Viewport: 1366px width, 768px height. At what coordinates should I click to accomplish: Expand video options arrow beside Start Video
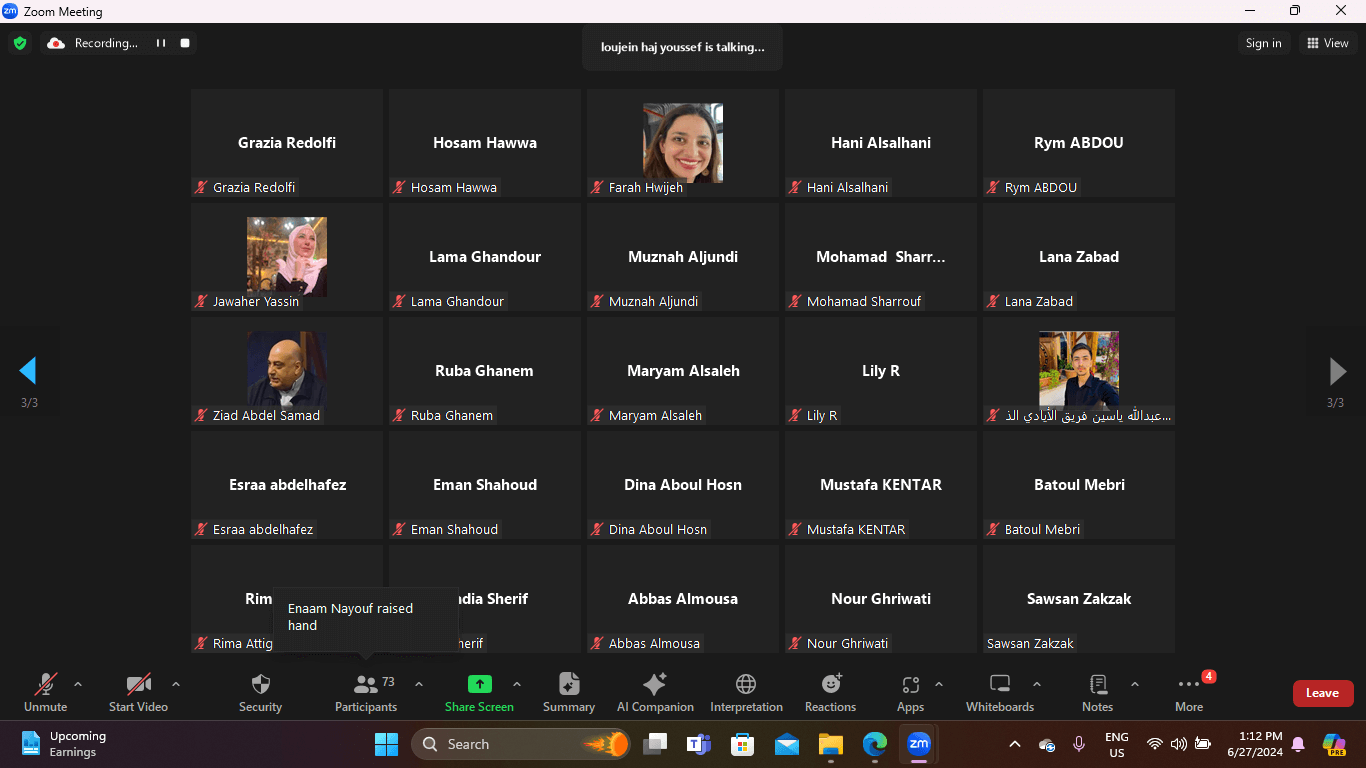(x=176, y=685)
